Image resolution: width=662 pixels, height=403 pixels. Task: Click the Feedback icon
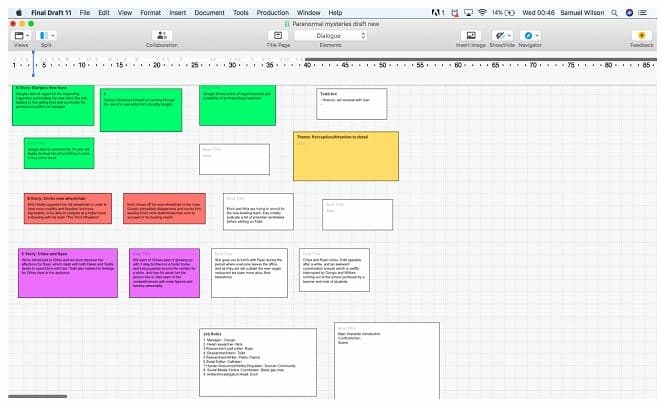(641, 35)
